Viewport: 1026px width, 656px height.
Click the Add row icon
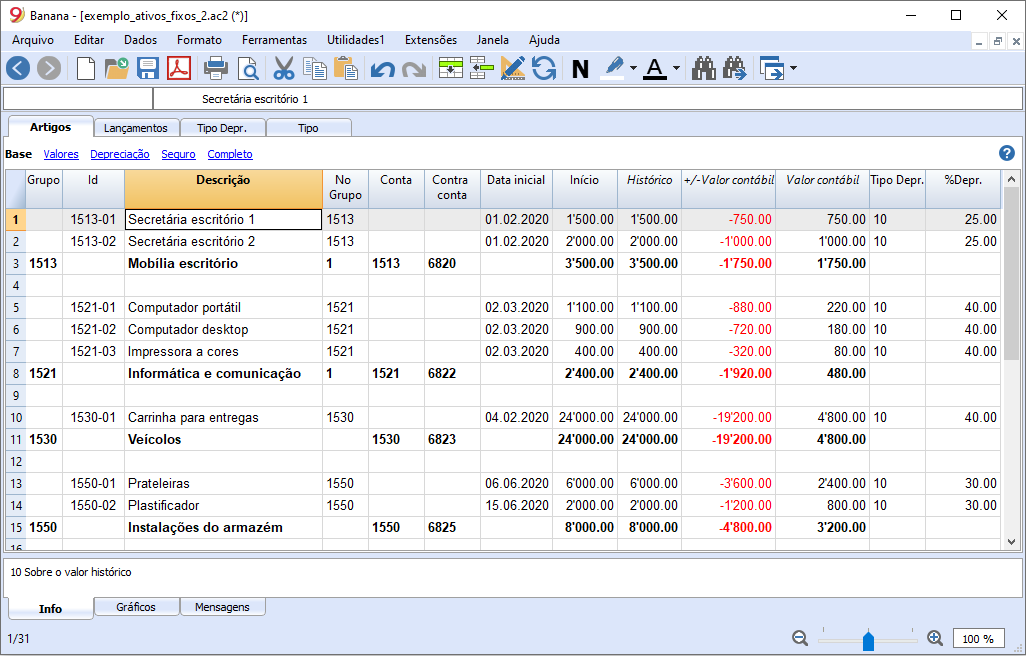tap(451, 68)
